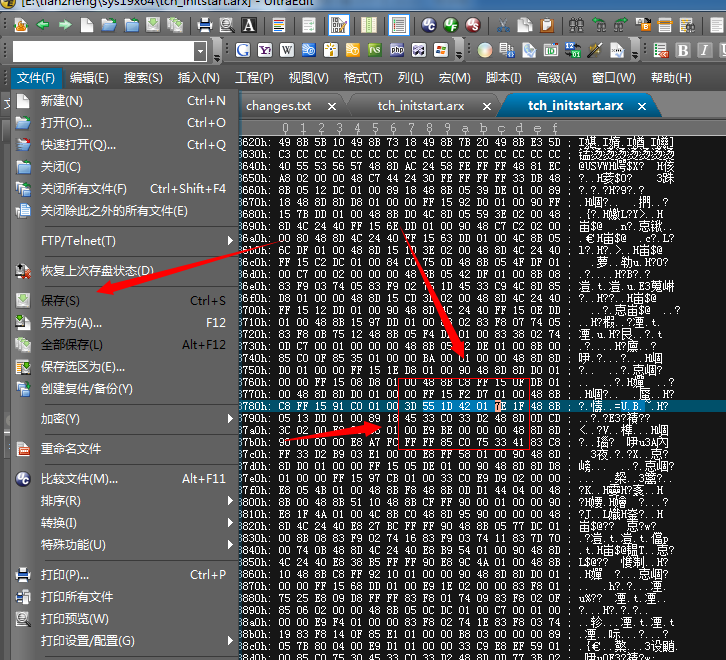The height and width of the screenshot is (660, 726).
Task: Switch to the inactive tch_initstart.arx tab
Action: coord(421,106)
